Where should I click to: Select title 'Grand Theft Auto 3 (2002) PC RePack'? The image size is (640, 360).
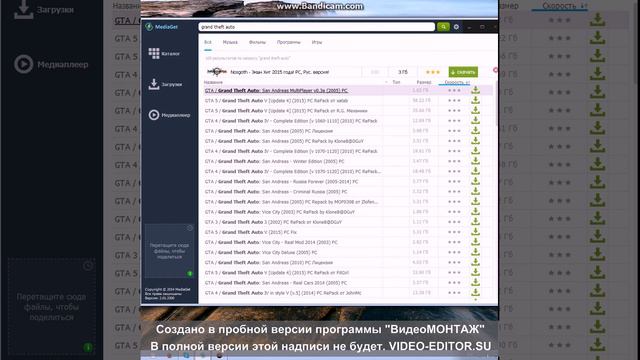273,222
